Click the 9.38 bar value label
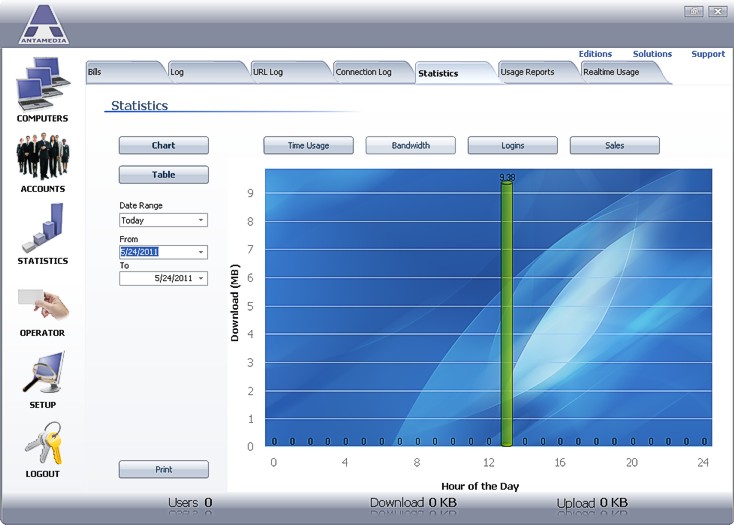Screen dimensions: 734x525 (x=507, y=177)
